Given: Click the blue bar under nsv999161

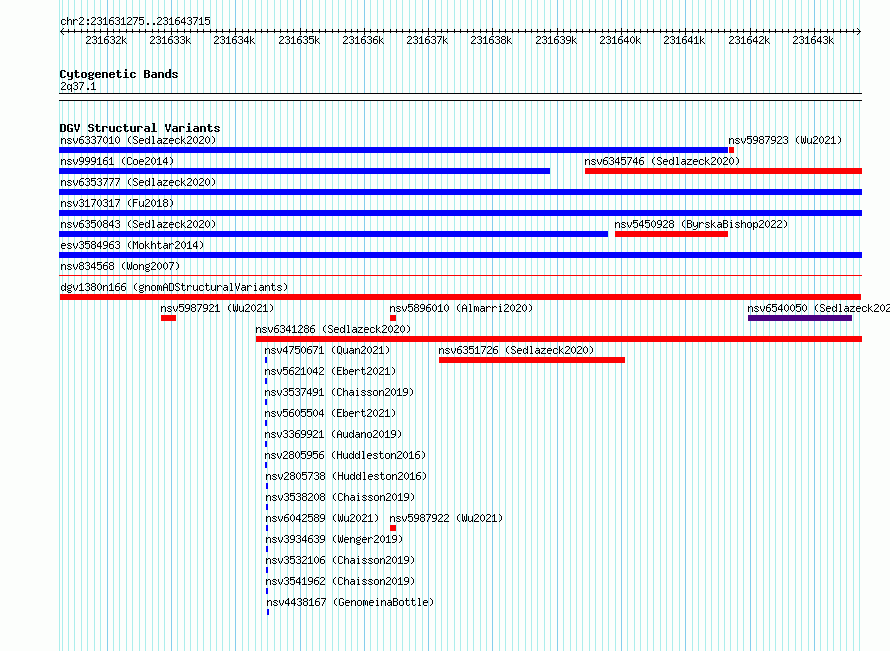Looking at the screenshot, I should 304,171.
